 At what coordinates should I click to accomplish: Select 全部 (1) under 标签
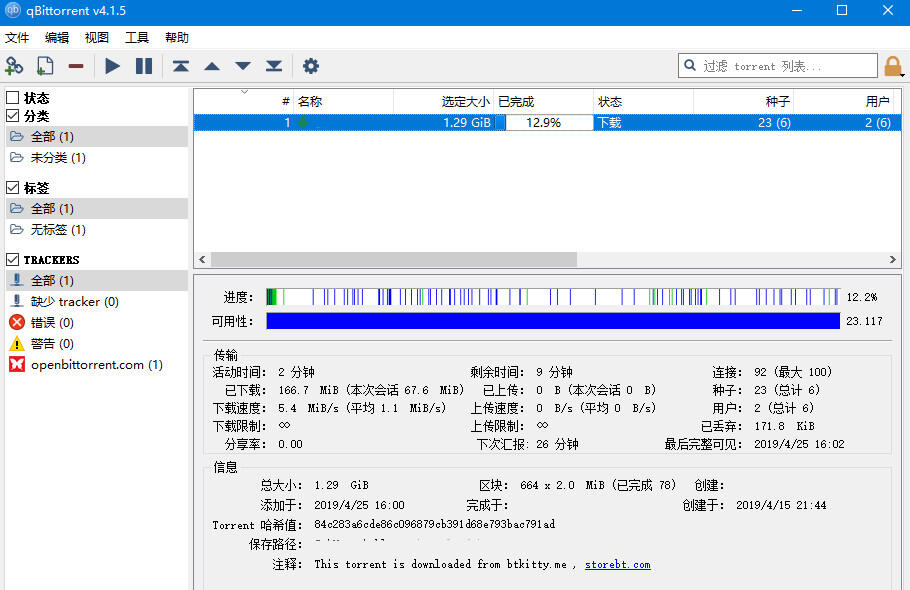pyautogui.click(x=97, y=208)
